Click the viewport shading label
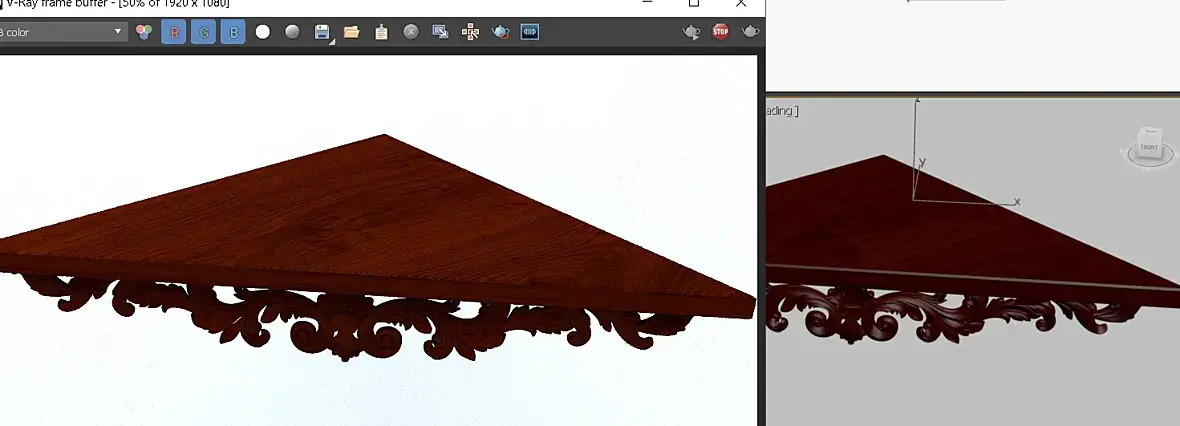 coord(782,111)
